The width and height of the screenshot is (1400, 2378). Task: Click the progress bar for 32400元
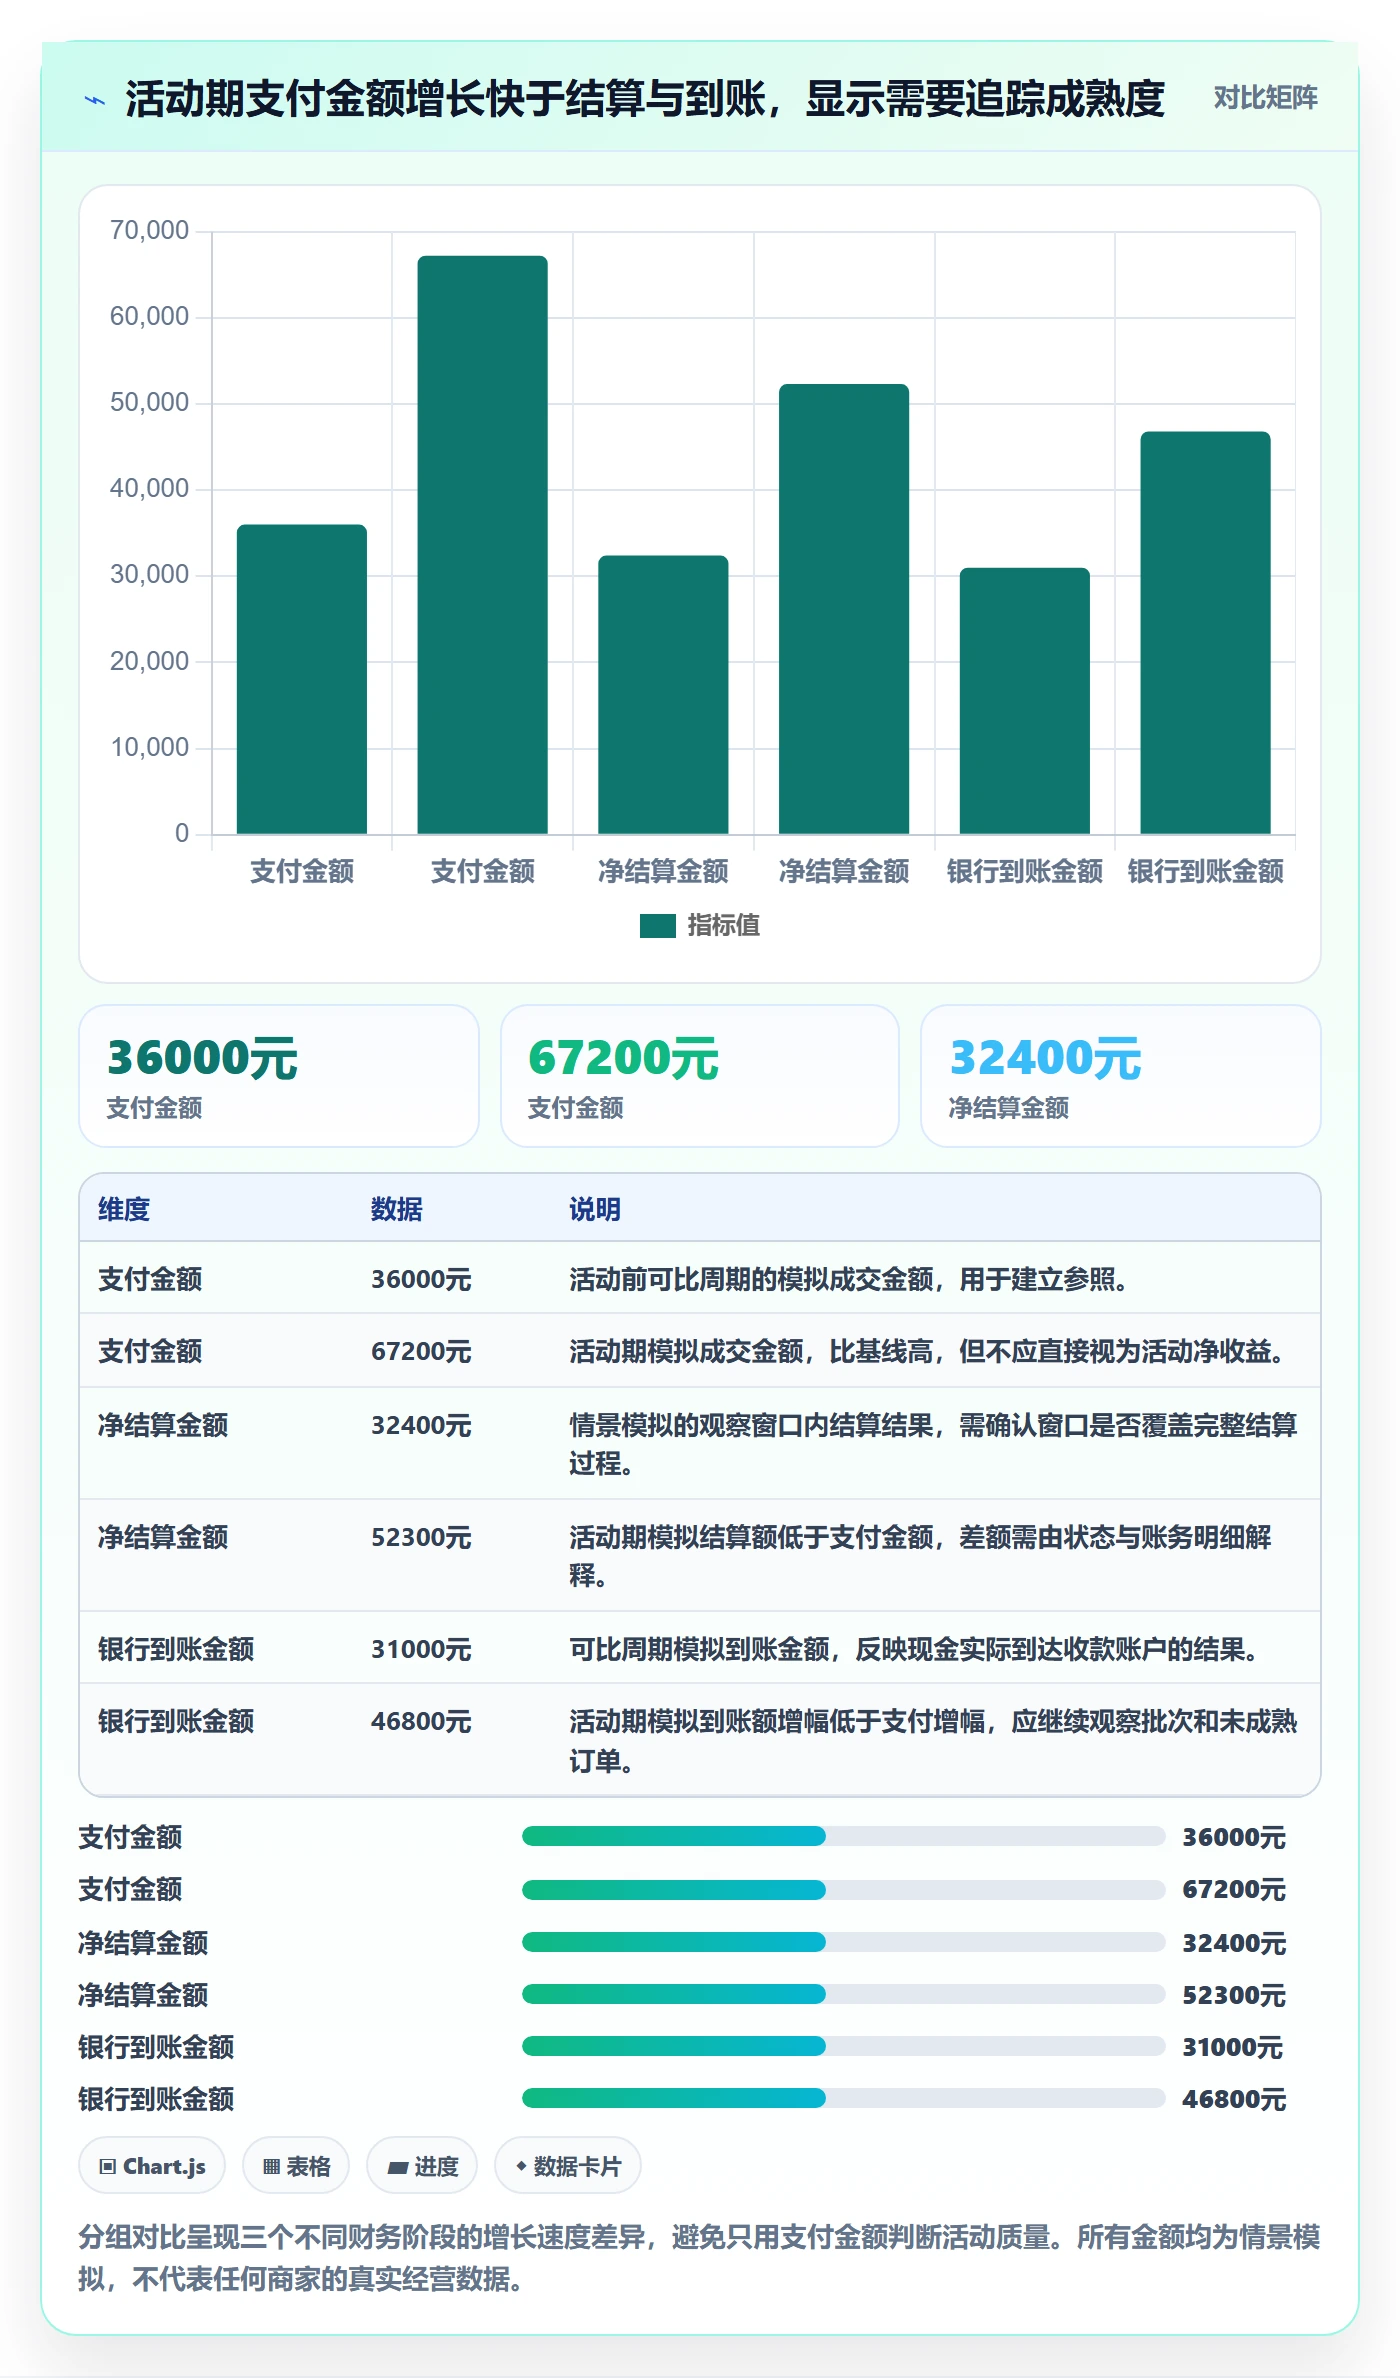(x=844, y=1942)
